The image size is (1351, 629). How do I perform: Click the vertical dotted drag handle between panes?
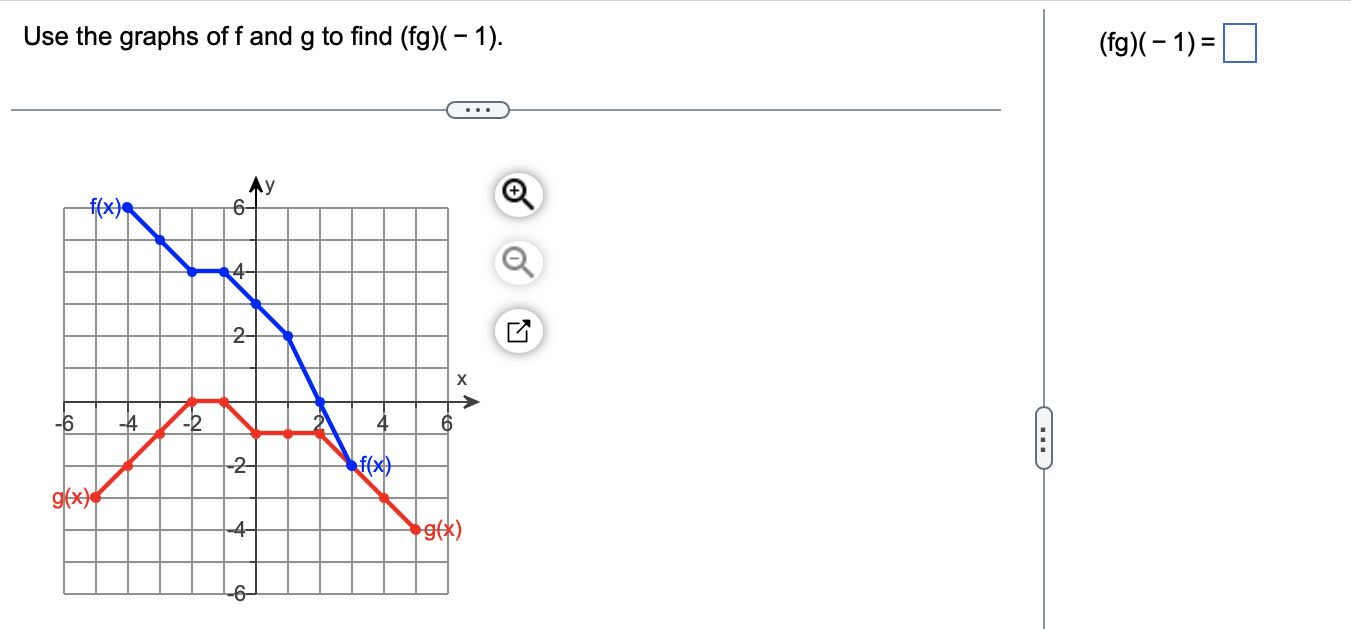click(1042, 440)
